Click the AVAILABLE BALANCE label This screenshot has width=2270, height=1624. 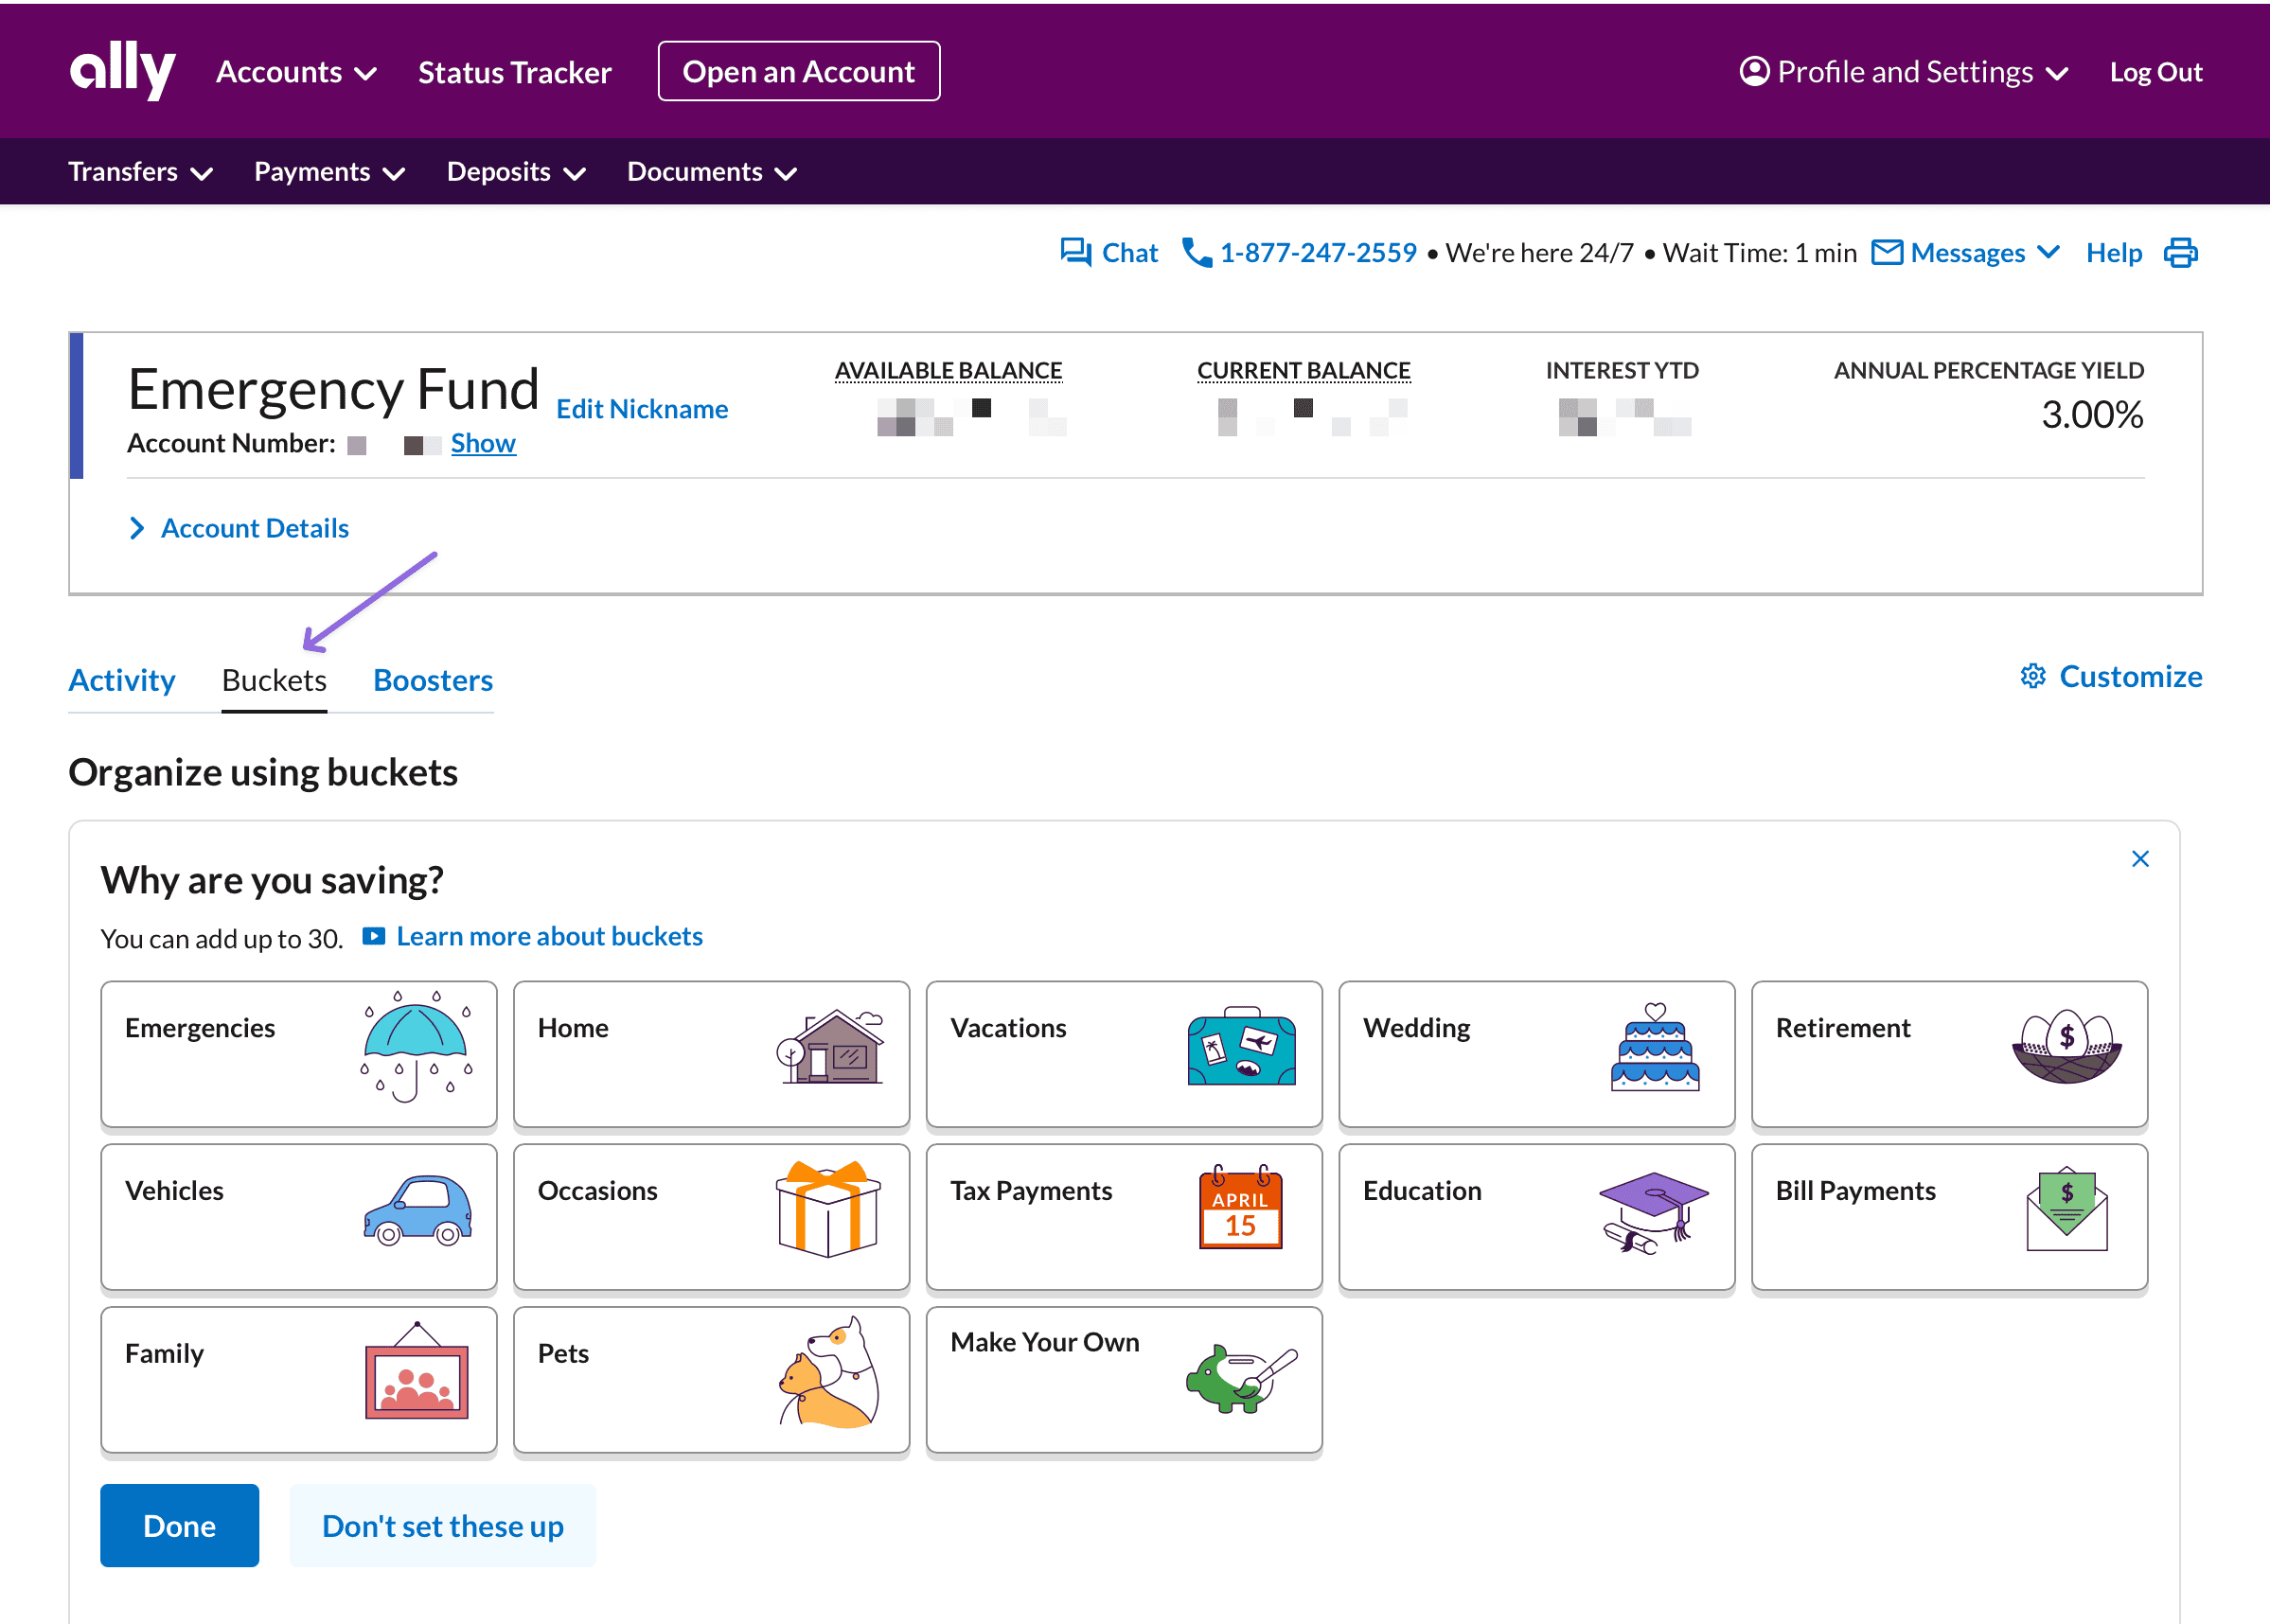tap(949, 371)
